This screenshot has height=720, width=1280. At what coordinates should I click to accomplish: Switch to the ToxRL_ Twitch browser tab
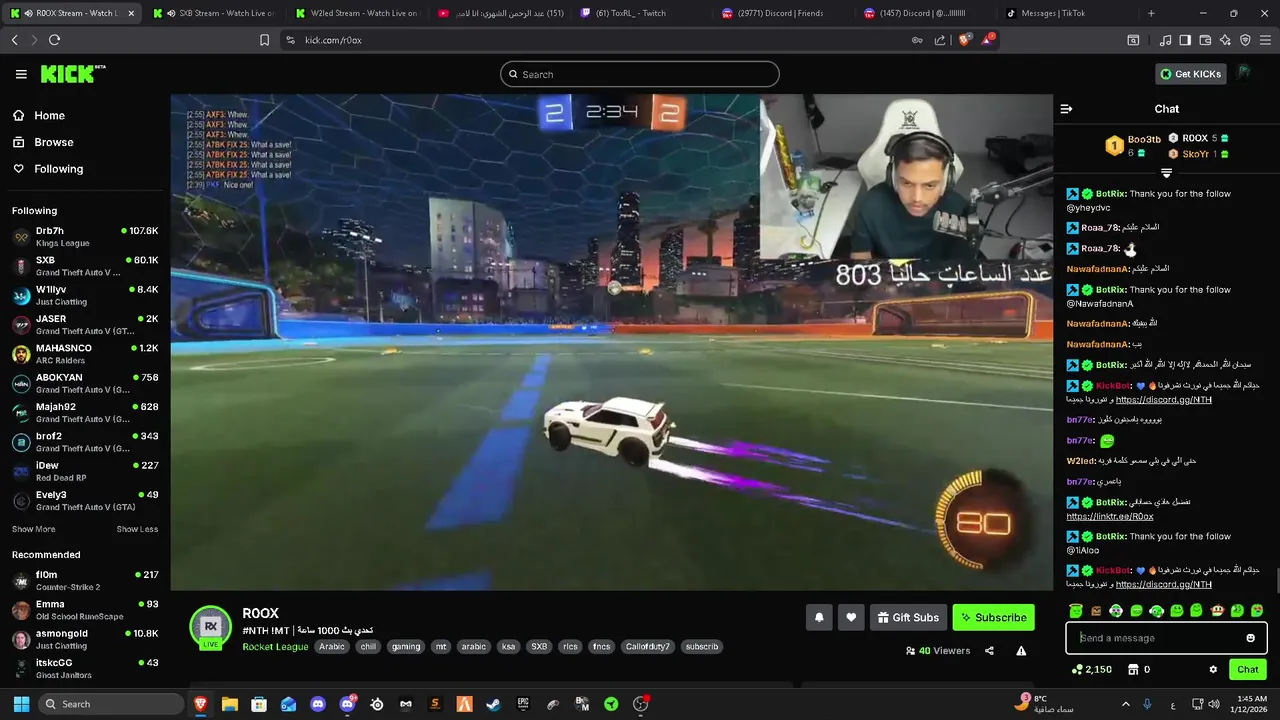[641, 13]
